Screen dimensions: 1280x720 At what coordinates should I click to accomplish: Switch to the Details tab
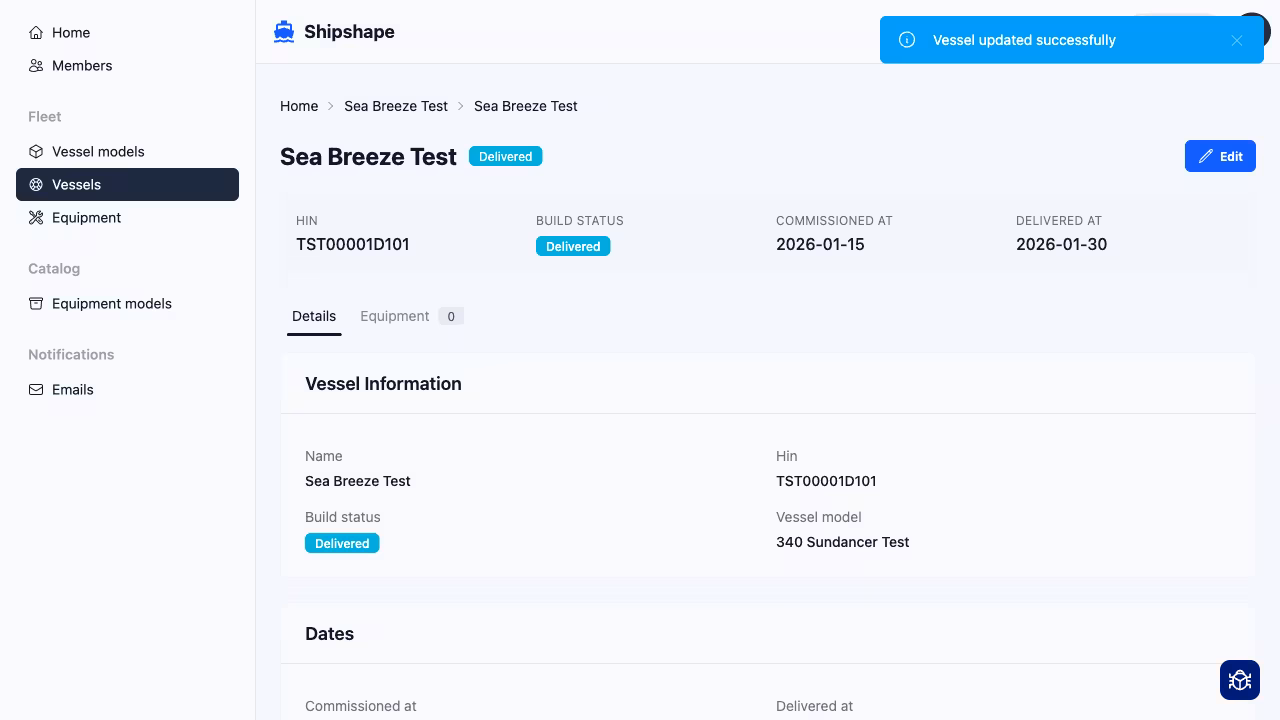(314, 316)
